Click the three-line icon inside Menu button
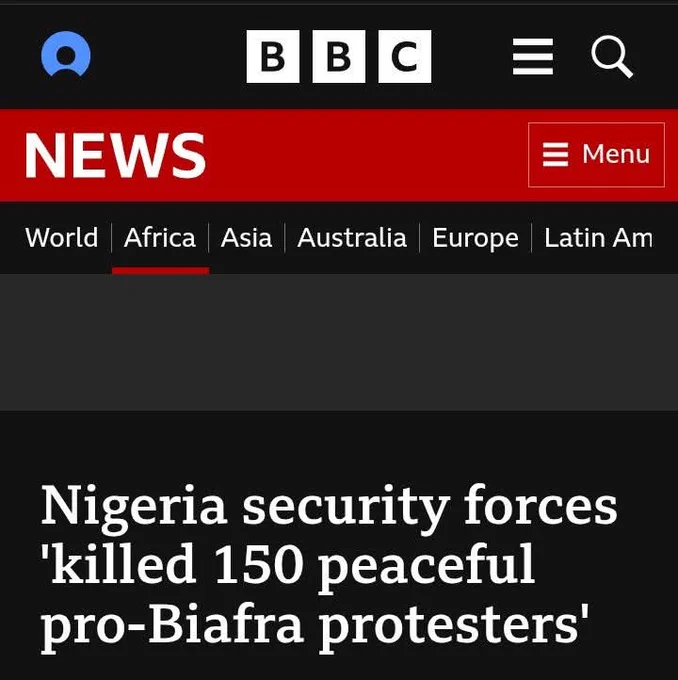The width and height of the screenshot is (678, 680). coord(555,154)
